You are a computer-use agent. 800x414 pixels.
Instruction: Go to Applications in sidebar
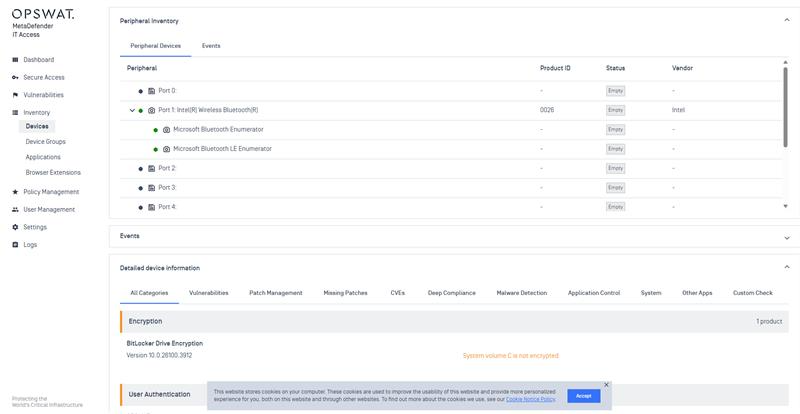43,157
